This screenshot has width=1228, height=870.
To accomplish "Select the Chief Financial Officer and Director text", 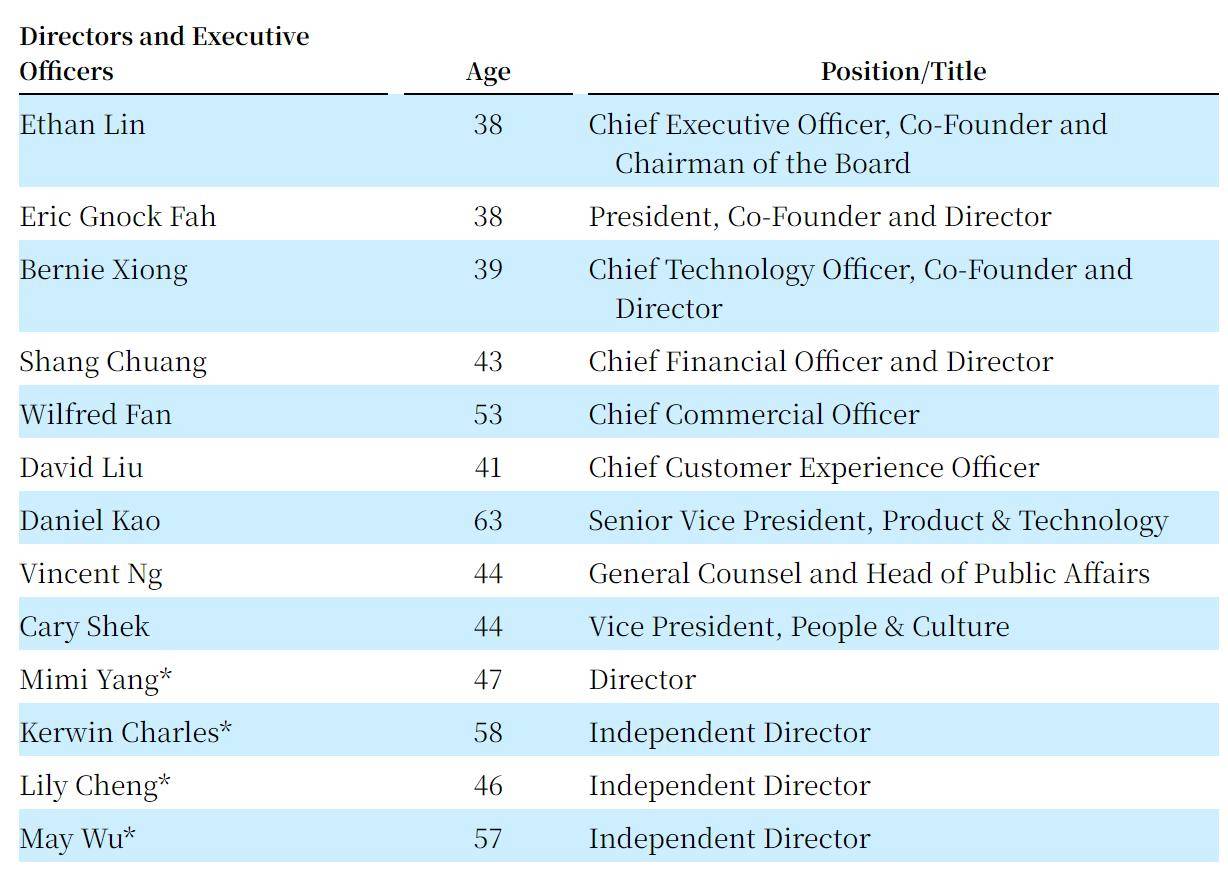I will tap(820, 362).
